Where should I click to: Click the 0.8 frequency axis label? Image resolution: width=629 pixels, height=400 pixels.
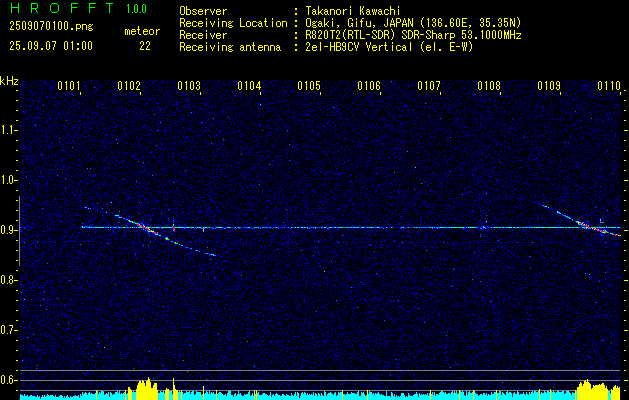pyautogui.click(x=8, y=280)
